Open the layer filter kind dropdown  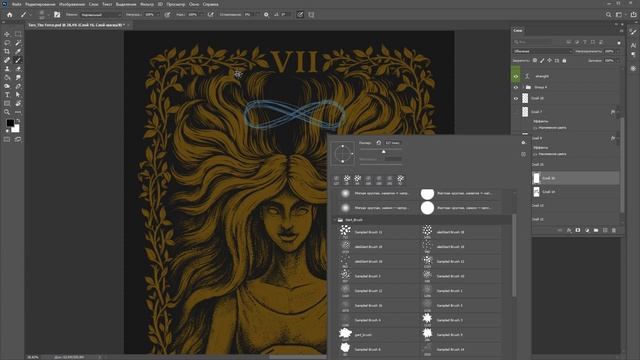[x=533, y=42]
